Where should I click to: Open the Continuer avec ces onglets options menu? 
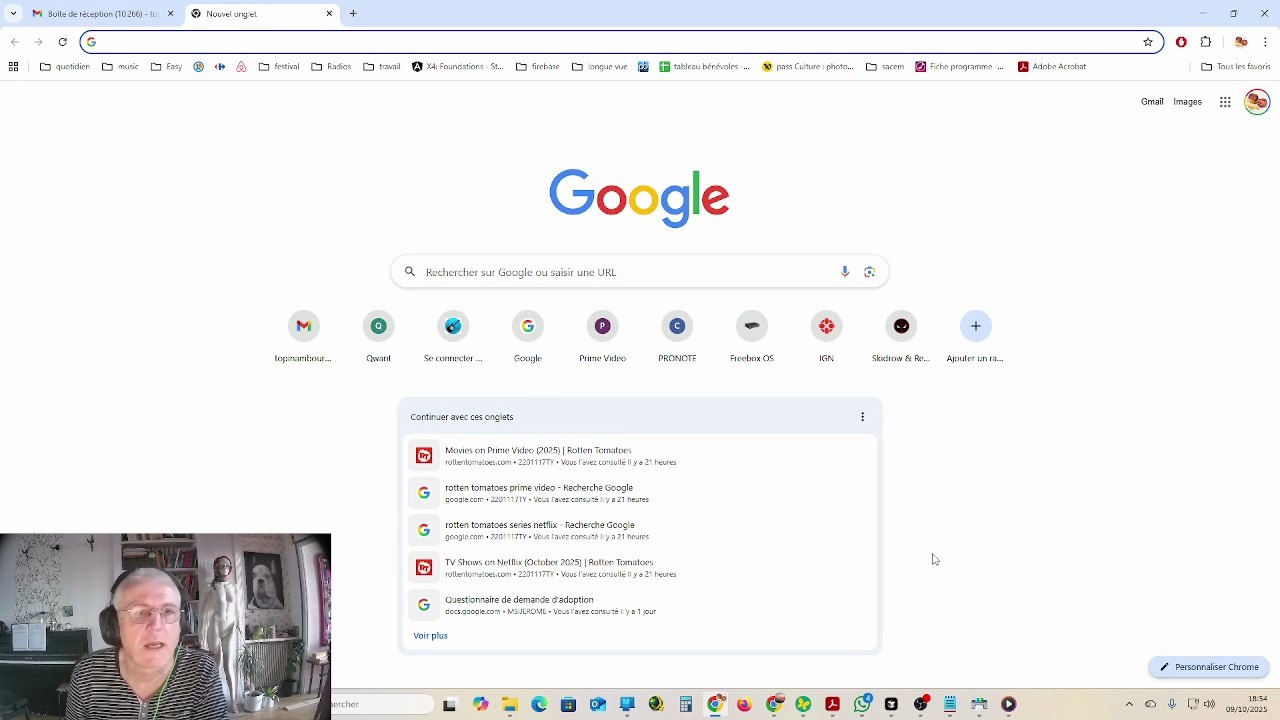pos(863,417)
